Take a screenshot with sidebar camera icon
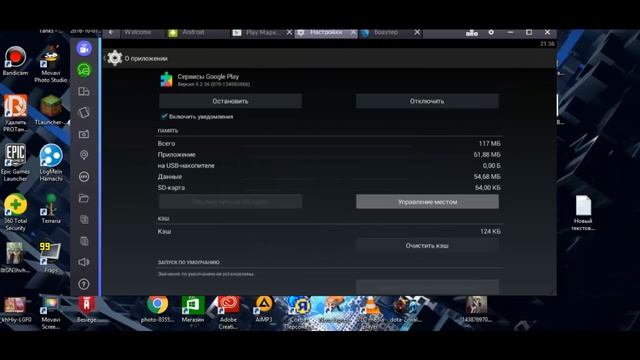This screenshot has height=360, width=640. click(84, 134)
